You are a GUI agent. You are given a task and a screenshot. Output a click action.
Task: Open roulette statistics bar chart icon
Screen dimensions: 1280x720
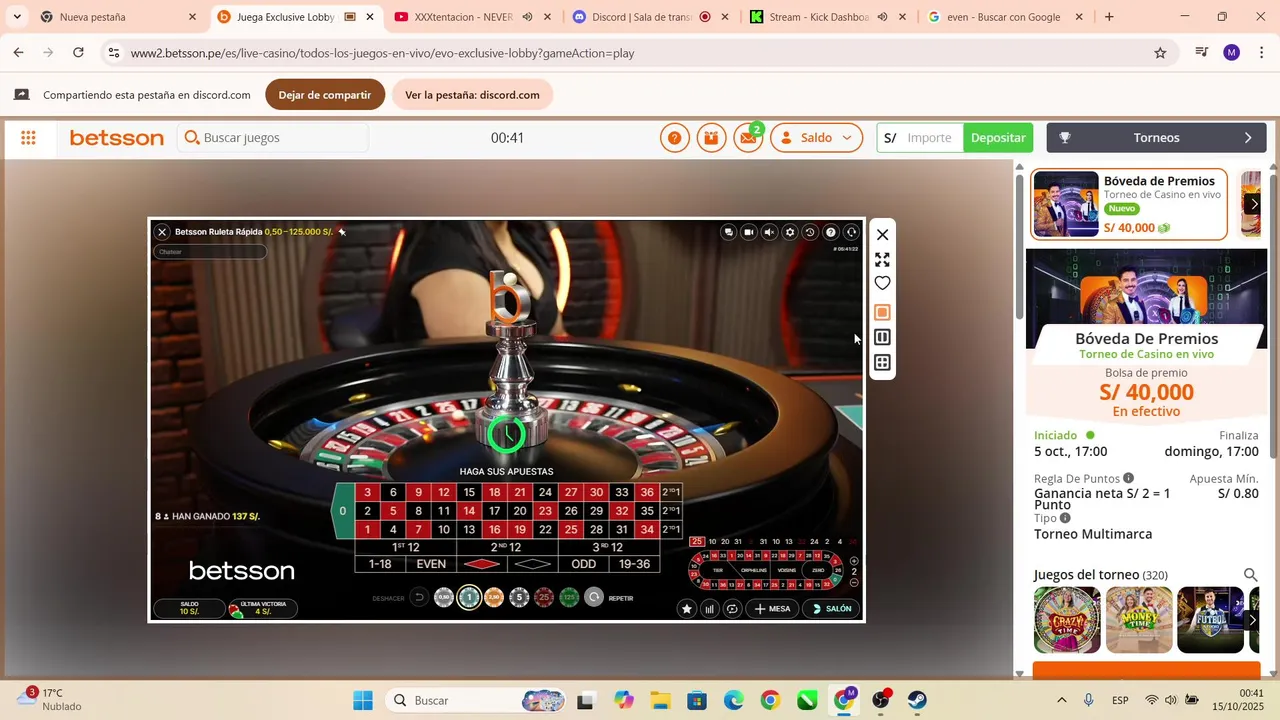click(709, 608)
